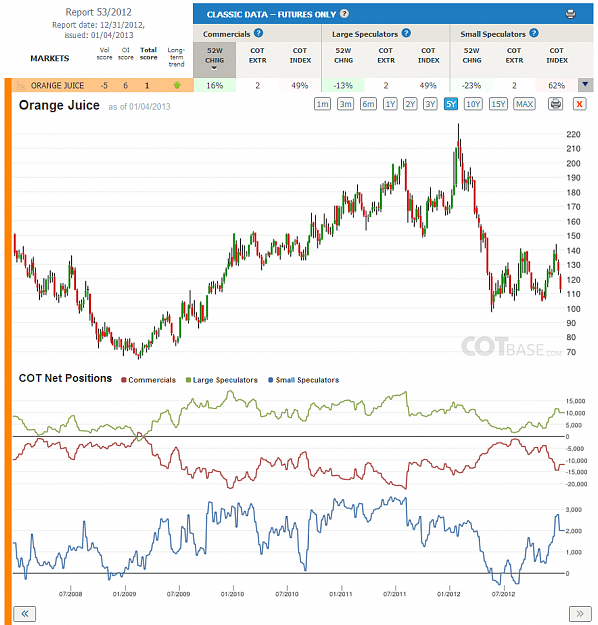Screen dimensions: 598x625
Task: Open the Small Speculators help icon
Action: (534, 33)
